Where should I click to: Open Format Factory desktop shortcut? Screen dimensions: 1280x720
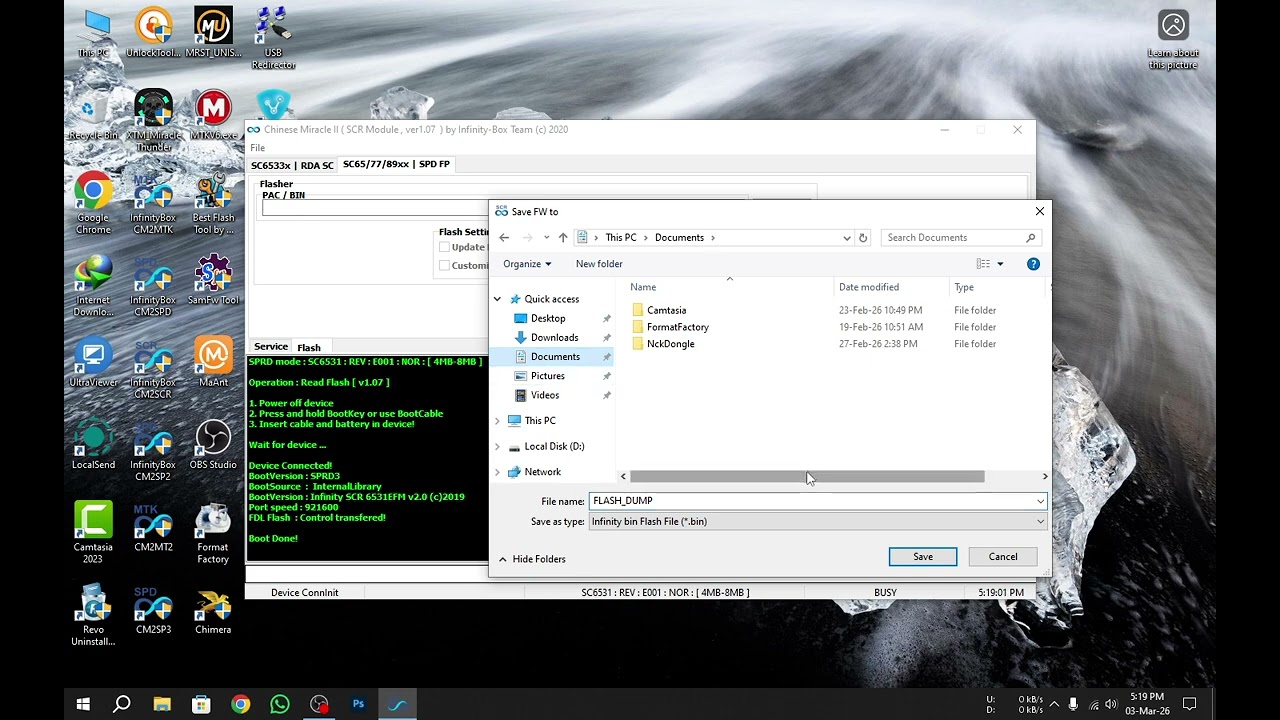pyautogui.click(x=213, y=533)
